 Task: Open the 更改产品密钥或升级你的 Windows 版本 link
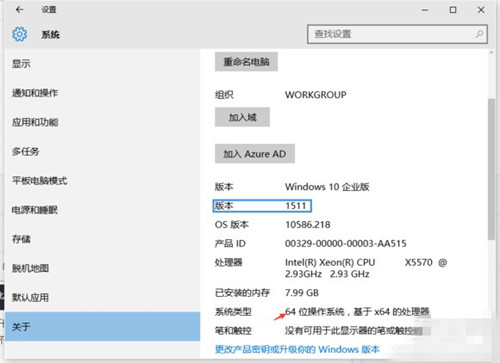[x=297, y=349]
